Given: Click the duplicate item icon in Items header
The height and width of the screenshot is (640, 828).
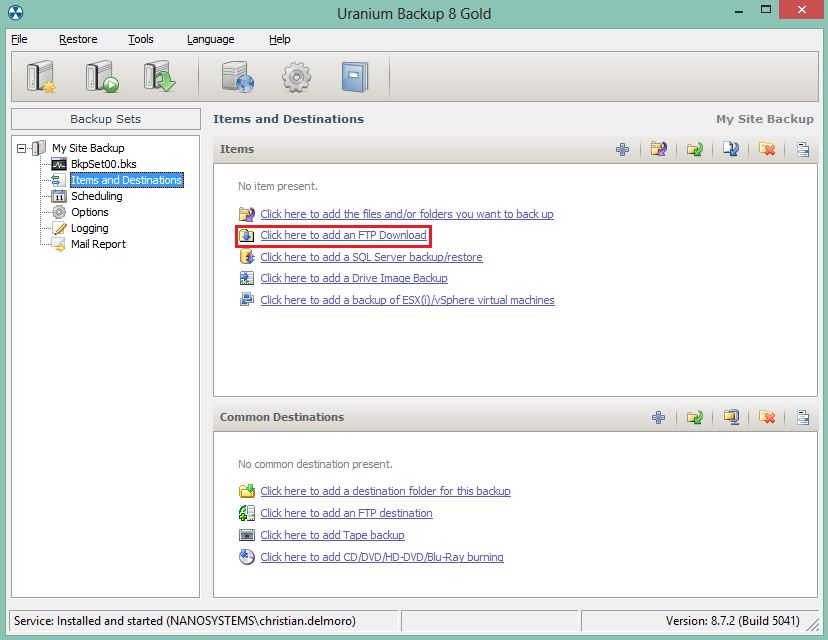Looking at the screenshot, I should pyautogui.click(x=731, y=149).
